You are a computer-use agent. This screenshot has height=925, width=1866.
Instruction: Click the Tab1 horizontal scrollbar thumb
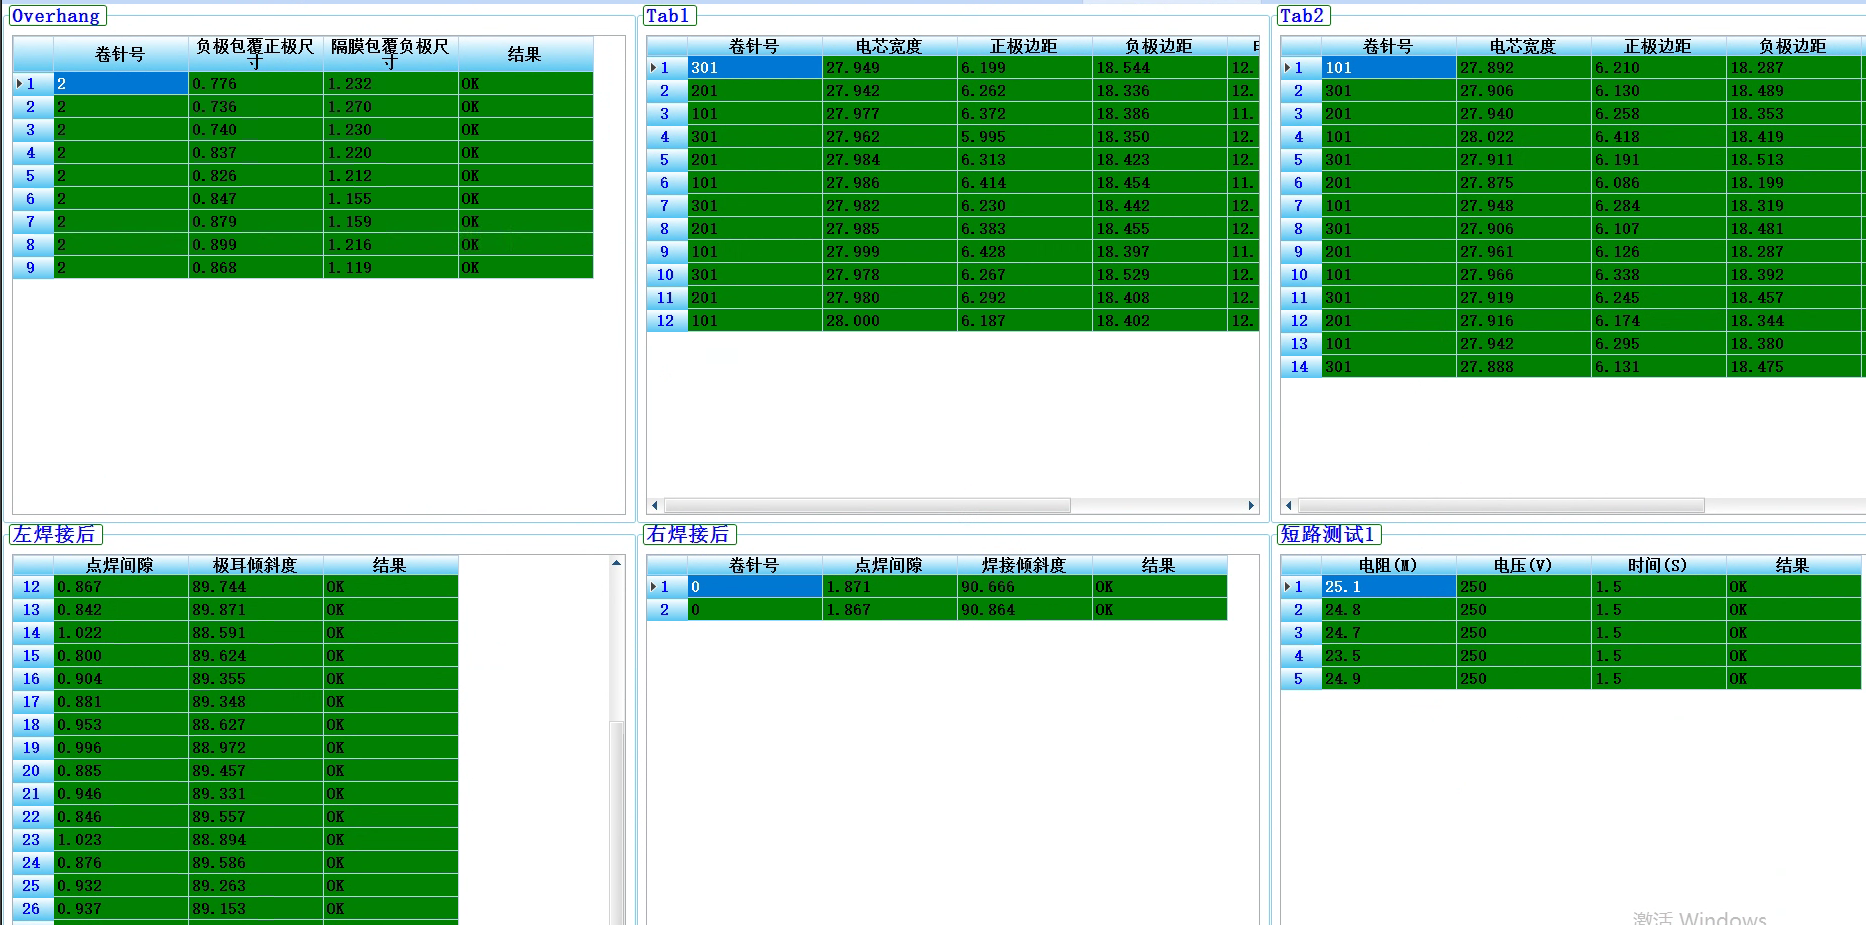(867, 506)
